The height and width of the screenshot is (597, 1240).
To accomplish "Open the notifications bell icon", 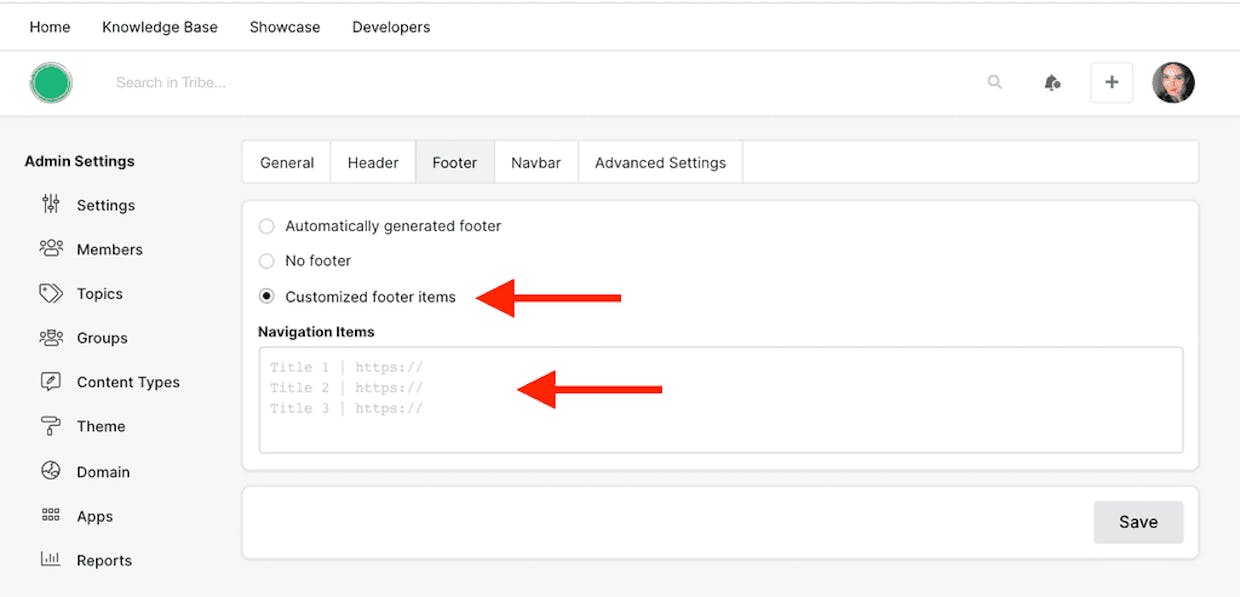I will tap(1052, 83).
